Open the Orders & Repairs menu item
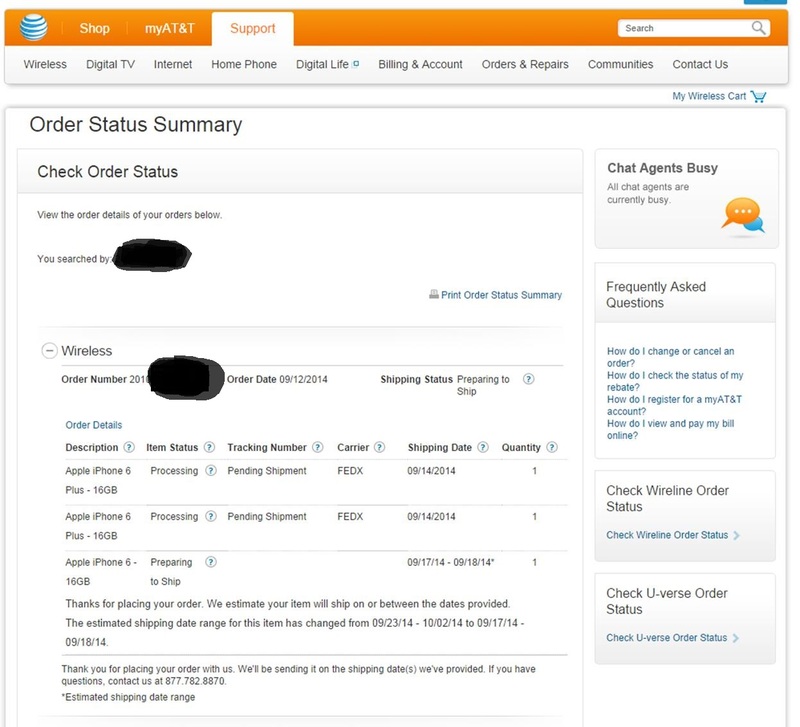The width and height of the screenshot is (800, 727). pyautogui.click(x=525, y=64)
